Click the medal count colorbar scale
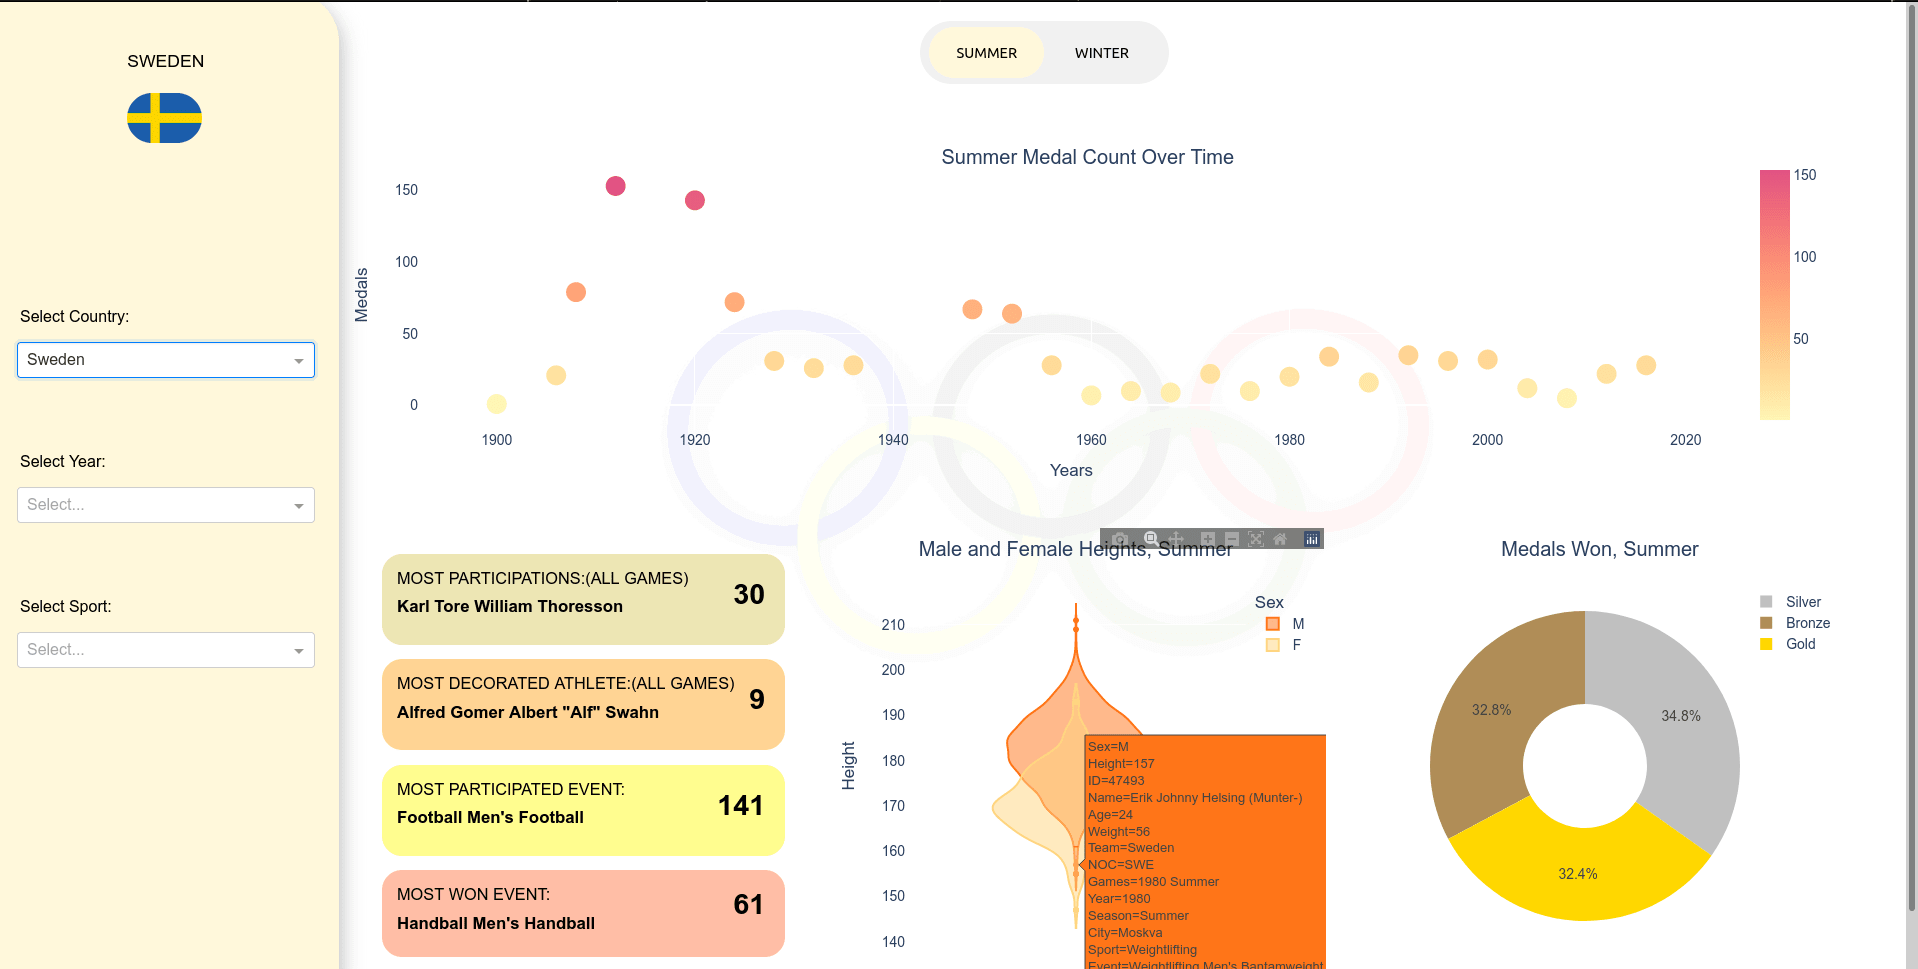The height and width of the screenshot is (969, 1918). coord(1775,295)
